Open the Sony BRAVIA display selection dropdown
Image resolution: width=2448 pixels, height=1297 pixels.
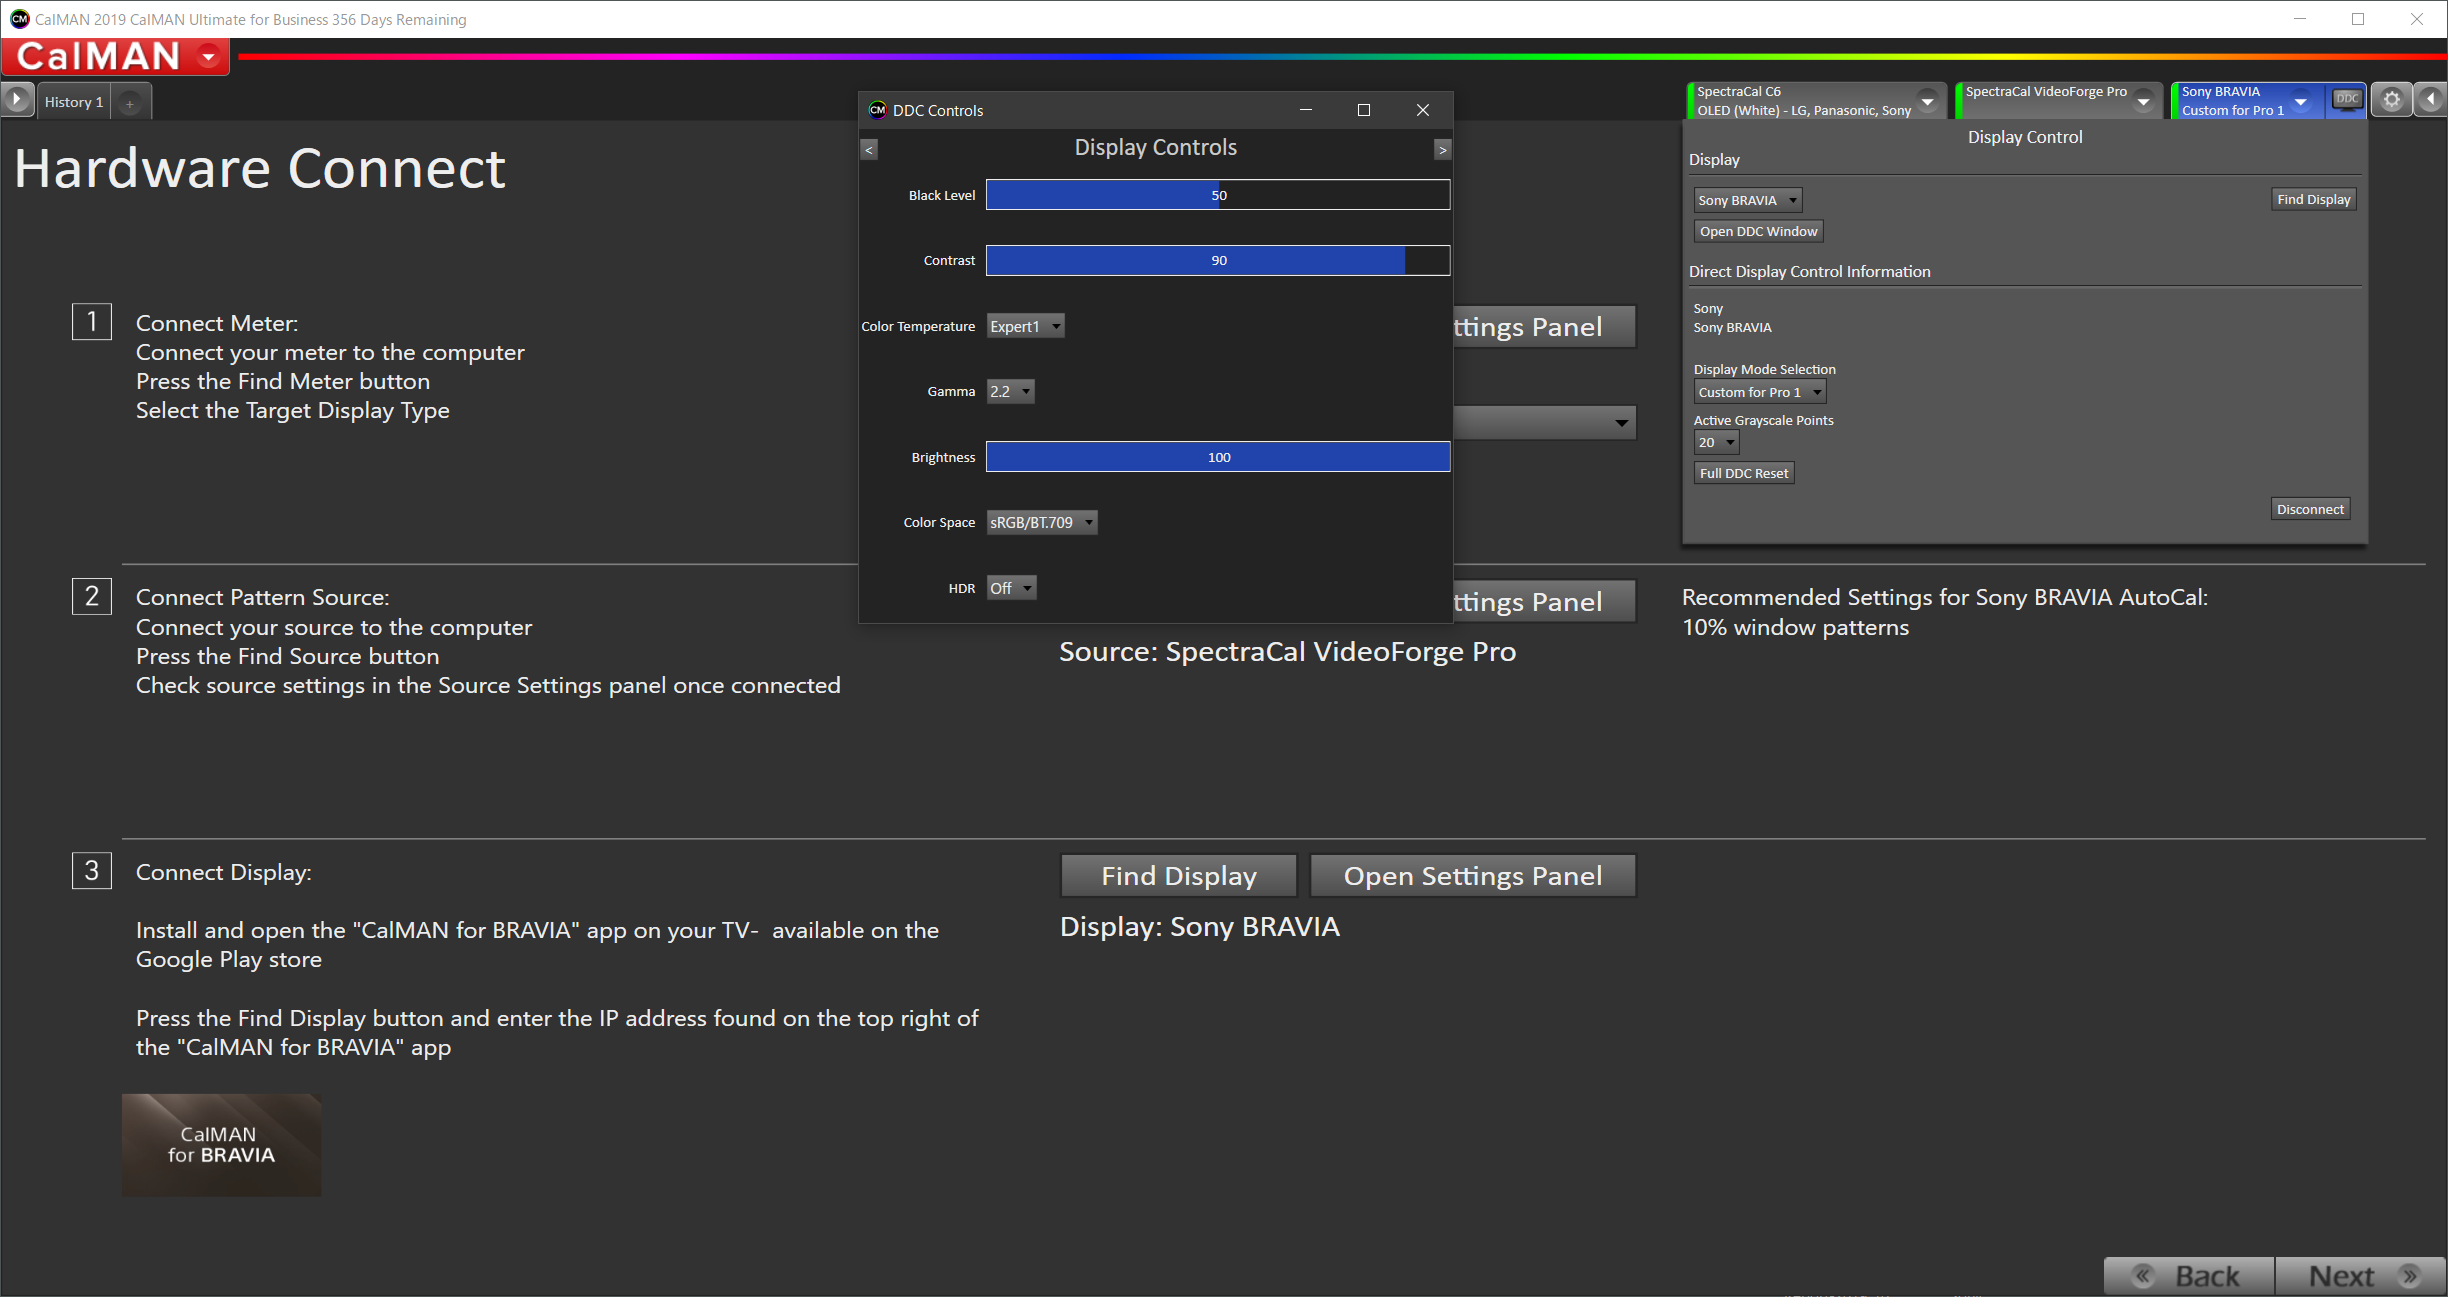tap(1747, 200)
